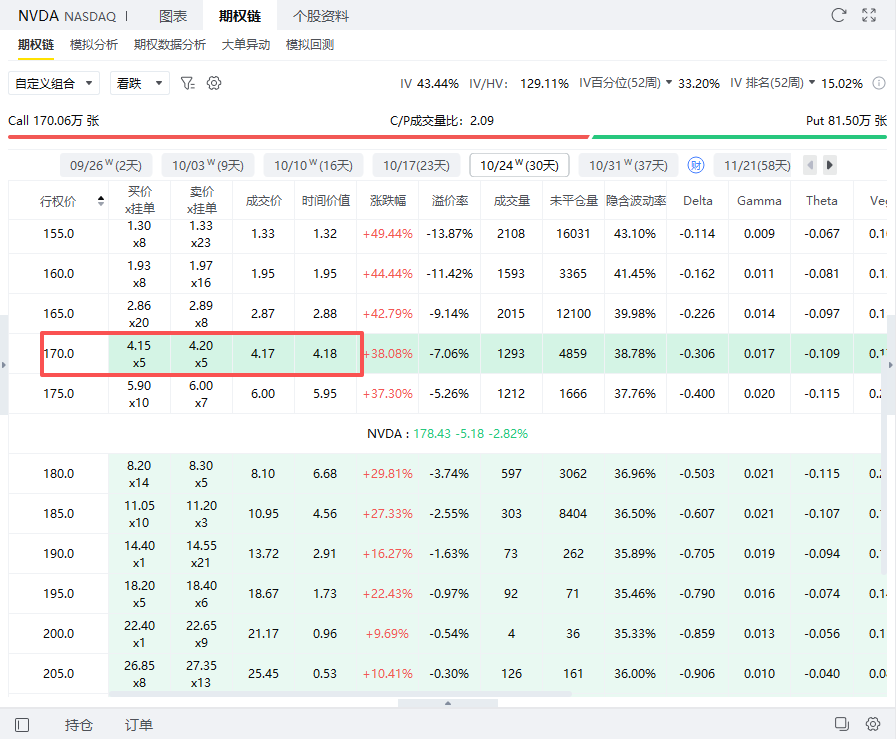The image size is (896, 739).
Task: Open the 自定义组合 strategy dropdown
Action: click(54, 83)
